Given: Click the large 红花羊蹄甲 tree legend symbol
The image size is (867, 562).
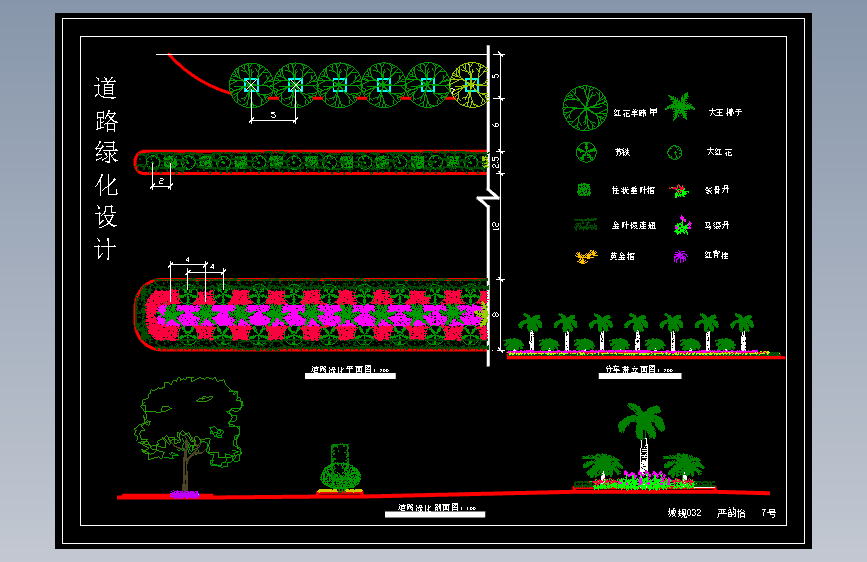Looking at the screenshot, I should coord(585,108).
